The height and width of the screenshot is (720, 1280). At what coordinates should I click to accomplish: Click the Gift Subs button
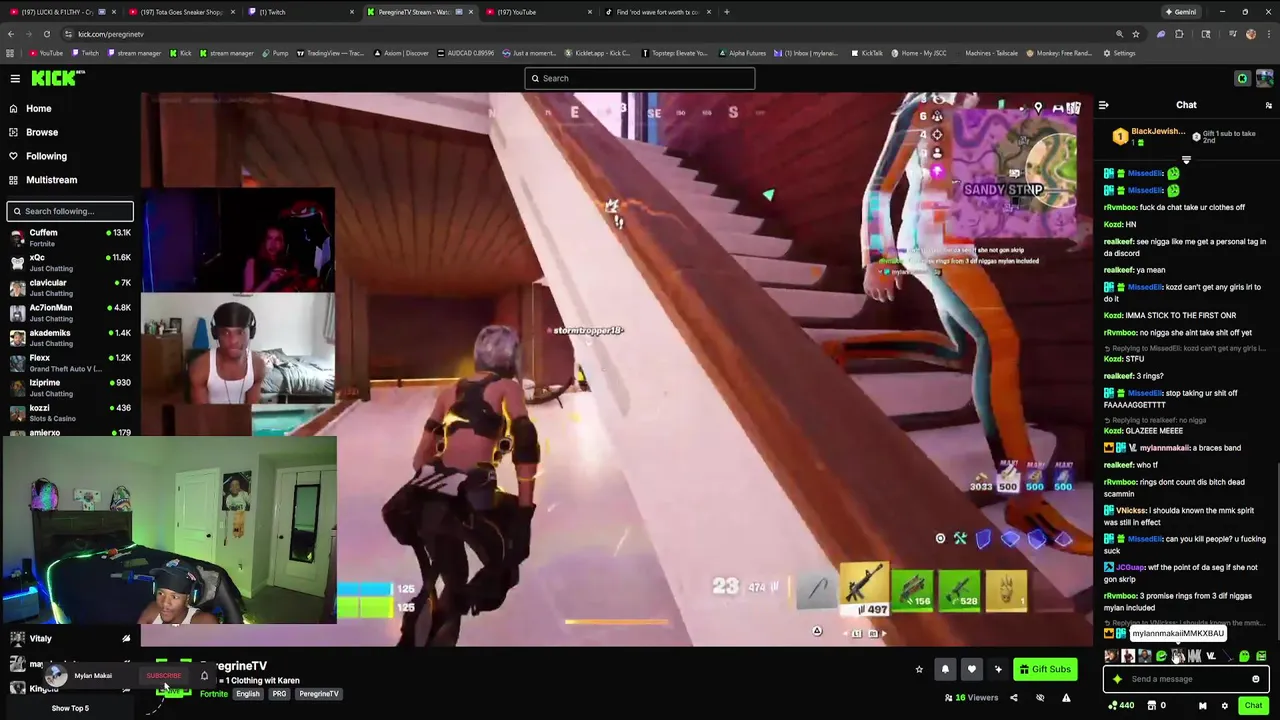(1045, 669)
